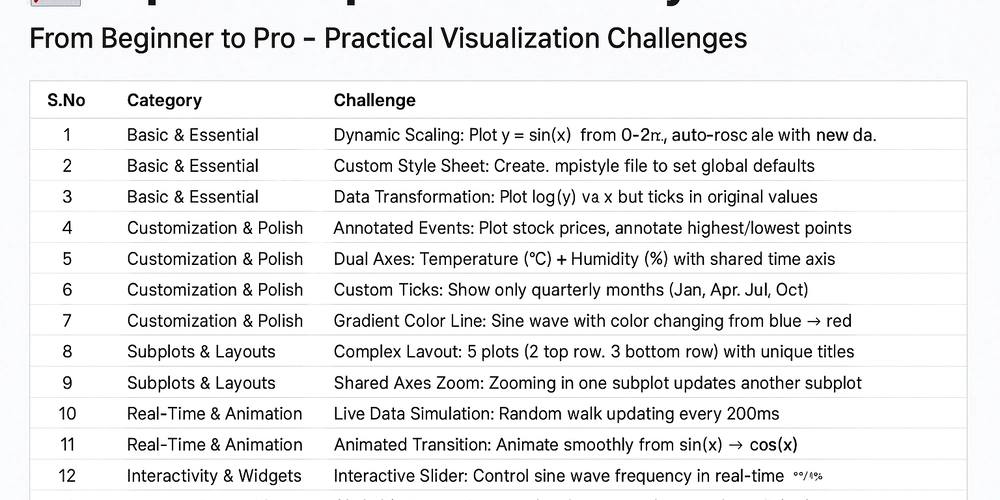
Task: Click the Challenge column header
Action: [374, 100]
